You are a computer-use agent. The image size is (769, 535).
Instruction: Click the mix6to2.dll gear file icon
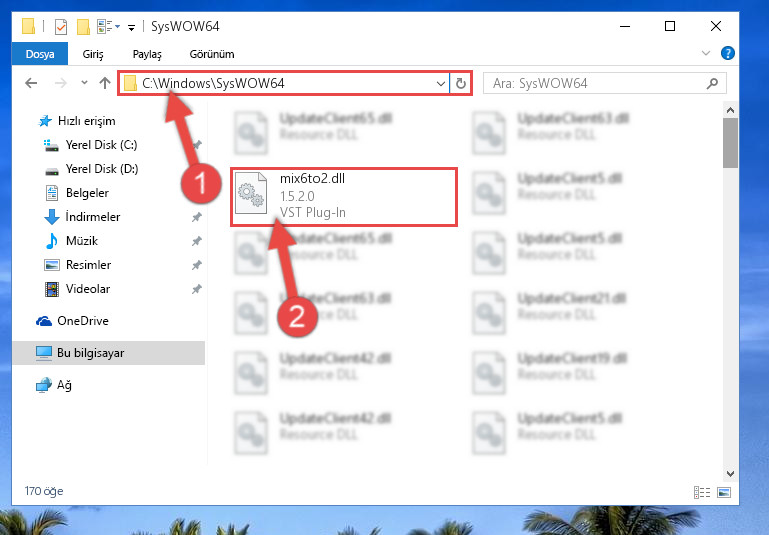pos(251,194)
